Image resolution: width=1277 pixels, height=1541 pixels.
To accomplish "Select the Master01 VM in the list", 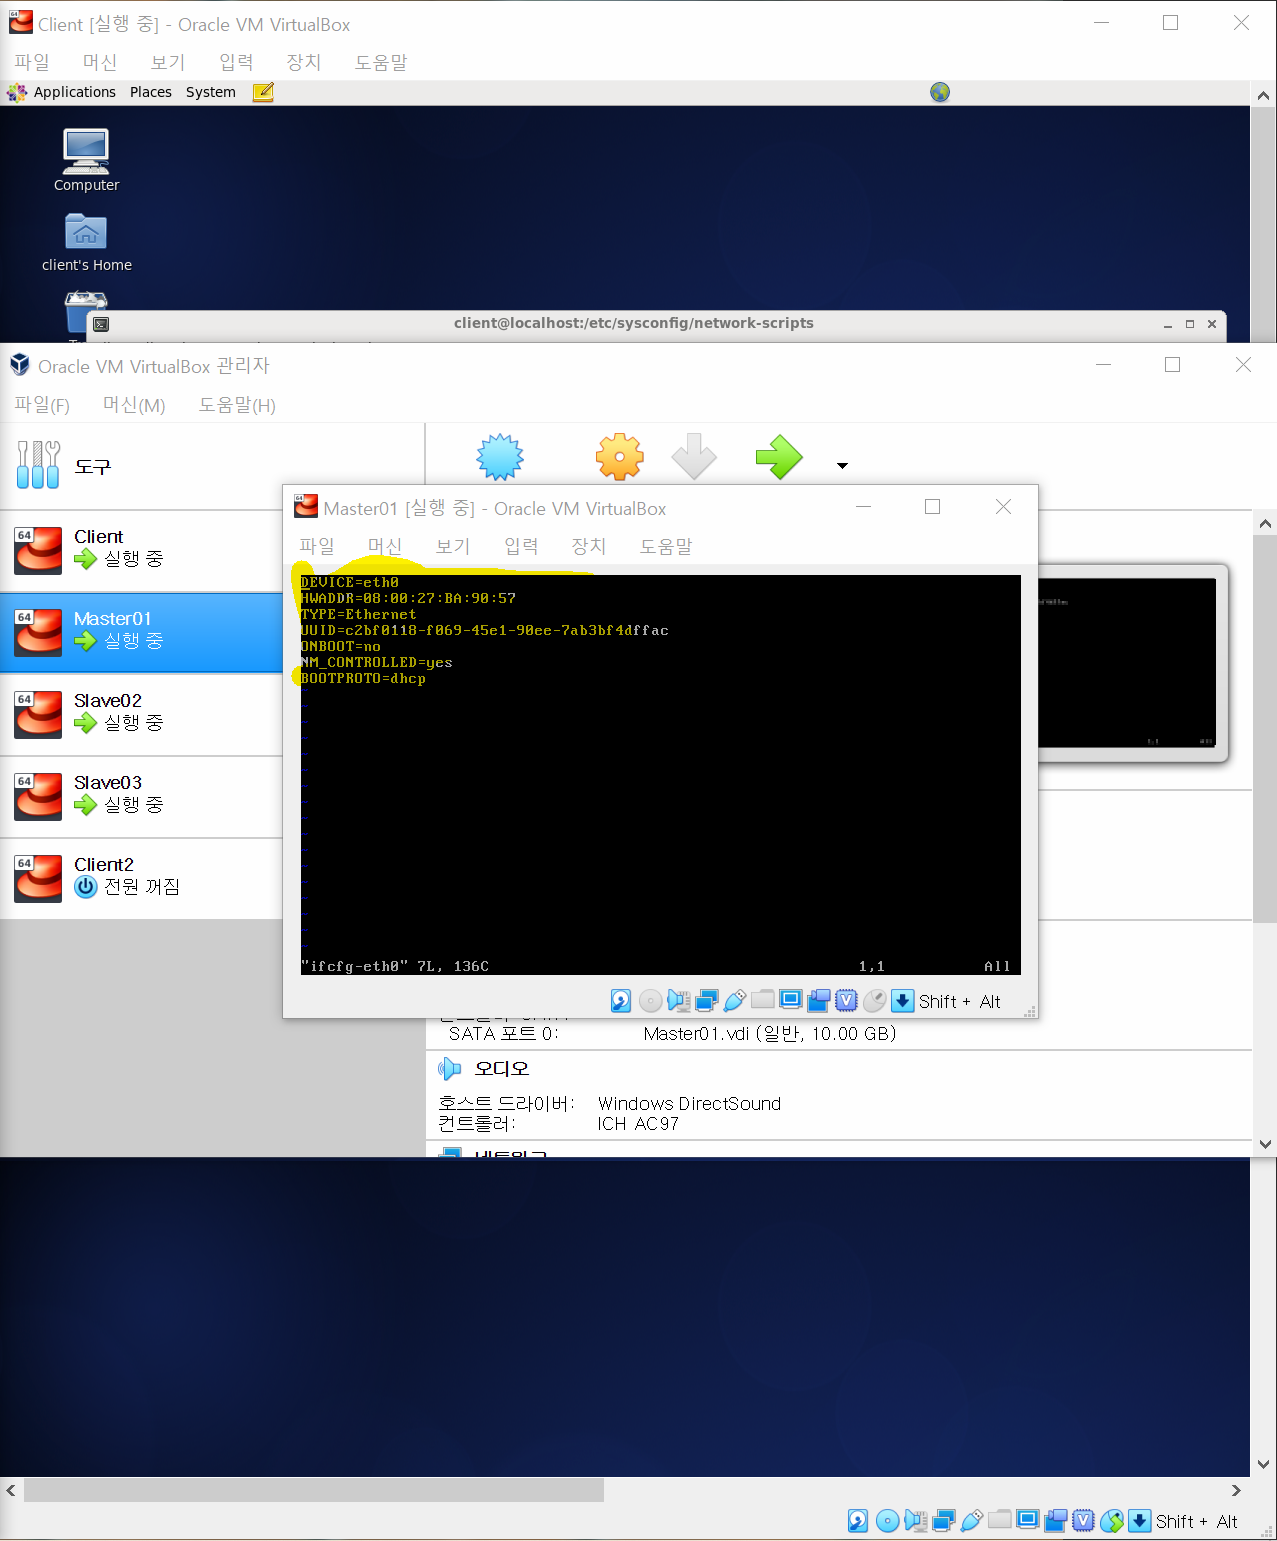I will [x=142, y=632].
